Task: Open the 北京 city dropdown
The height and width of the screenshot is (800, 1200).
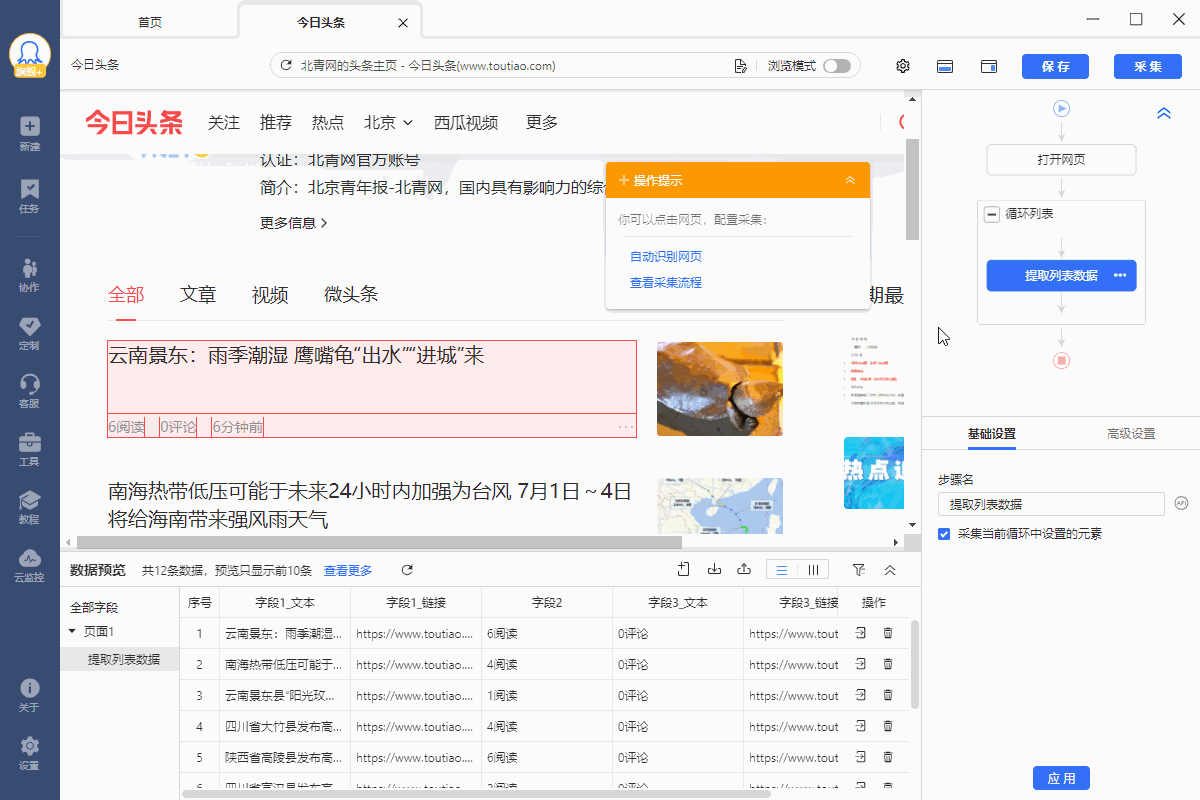Action: 388,122
